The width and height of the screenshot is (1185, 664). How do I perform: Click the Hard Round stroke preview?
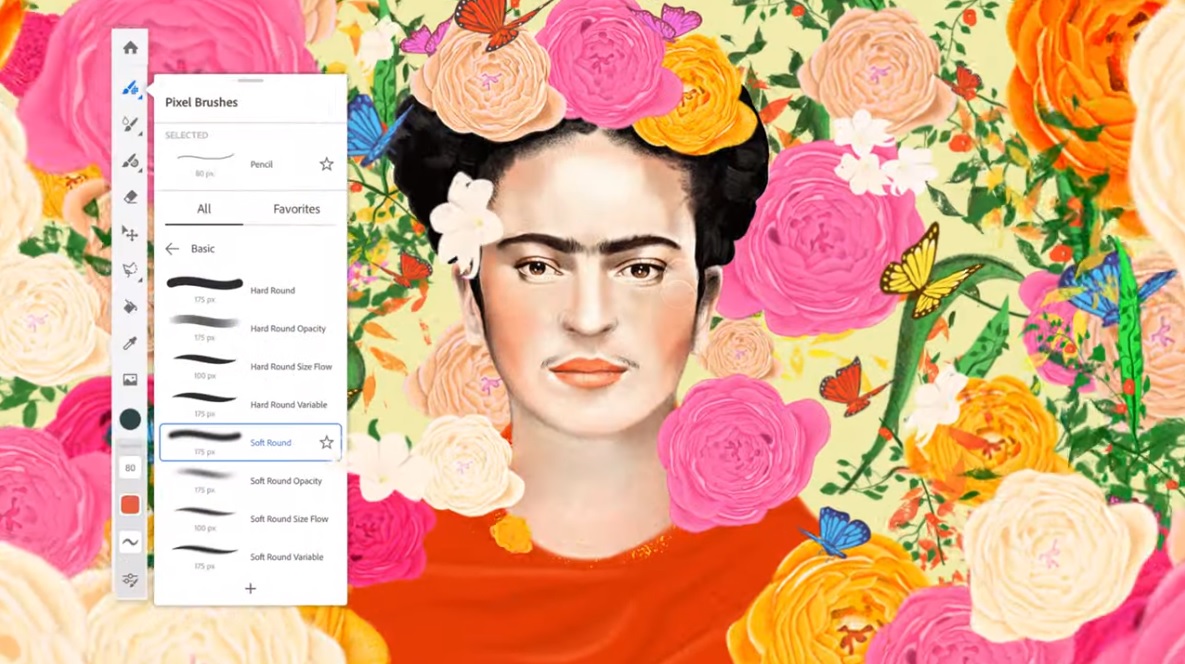[204, 283]
